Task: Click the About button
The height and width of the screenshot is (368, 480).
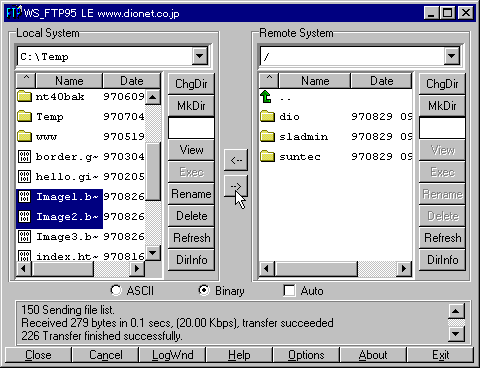Action: [373, 355]
